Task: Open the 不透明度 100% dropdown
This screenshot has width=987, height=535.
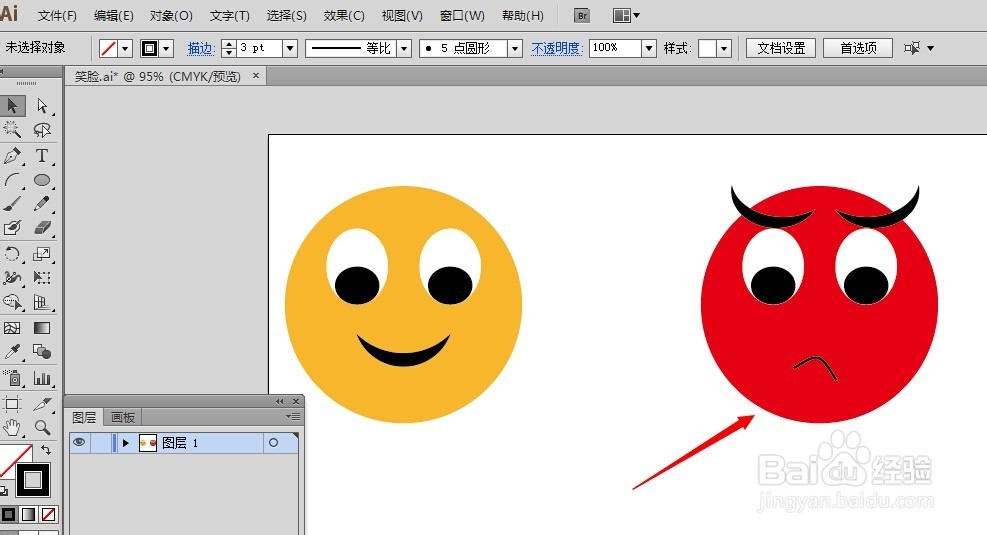Action: click(649, 48)
